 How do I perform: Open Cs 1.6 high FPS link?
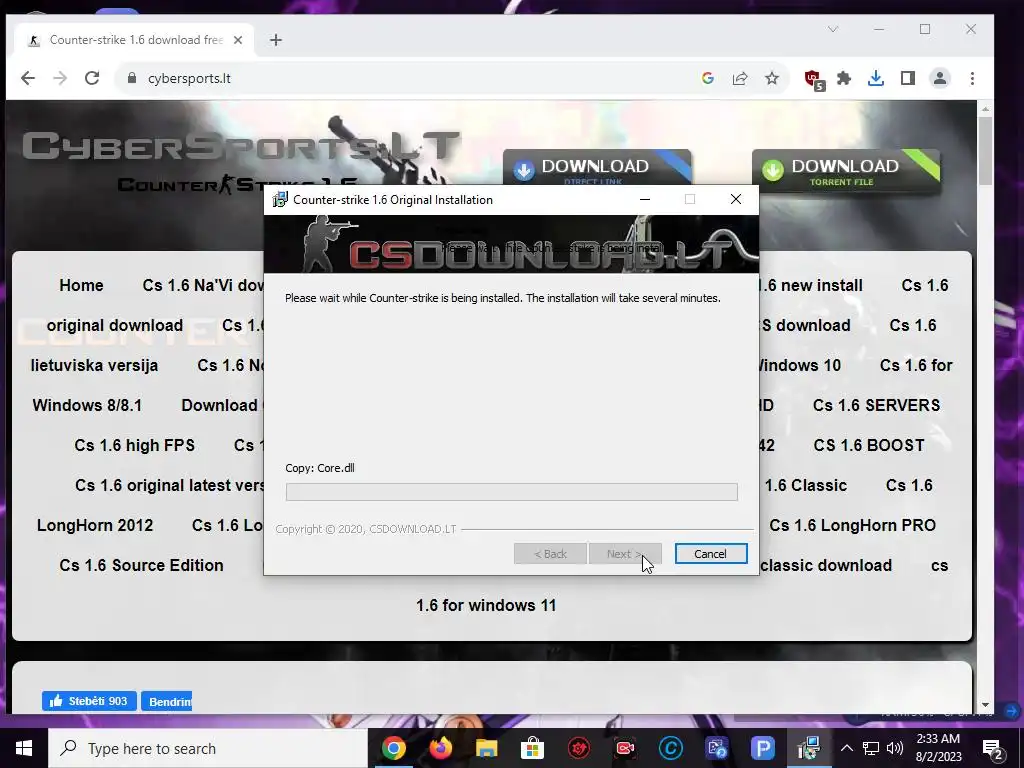(x=135, y=445)
